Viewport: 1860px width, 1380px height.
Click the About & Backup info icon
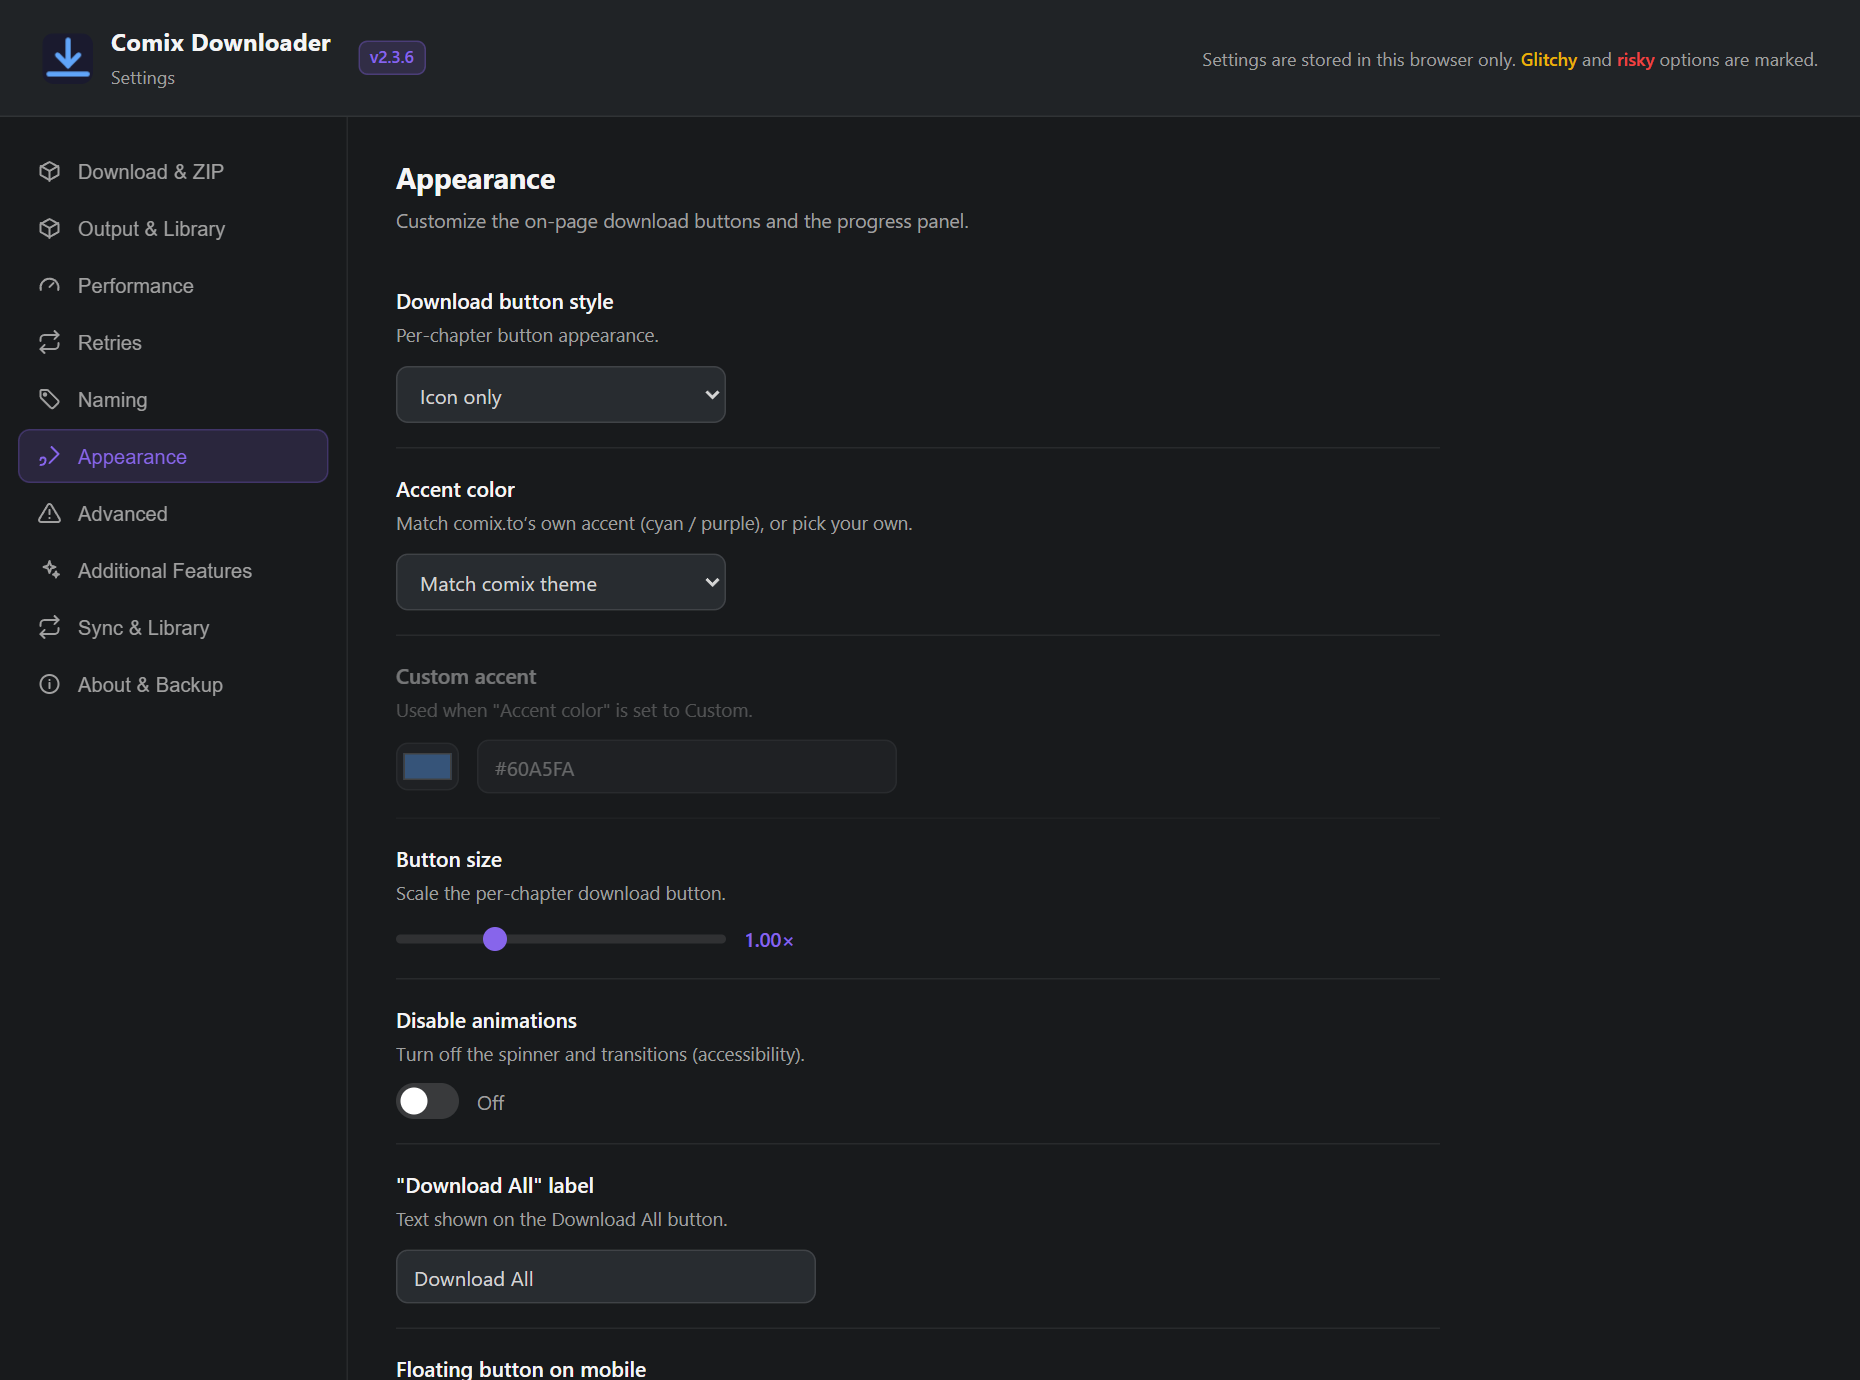click(50, 684)
